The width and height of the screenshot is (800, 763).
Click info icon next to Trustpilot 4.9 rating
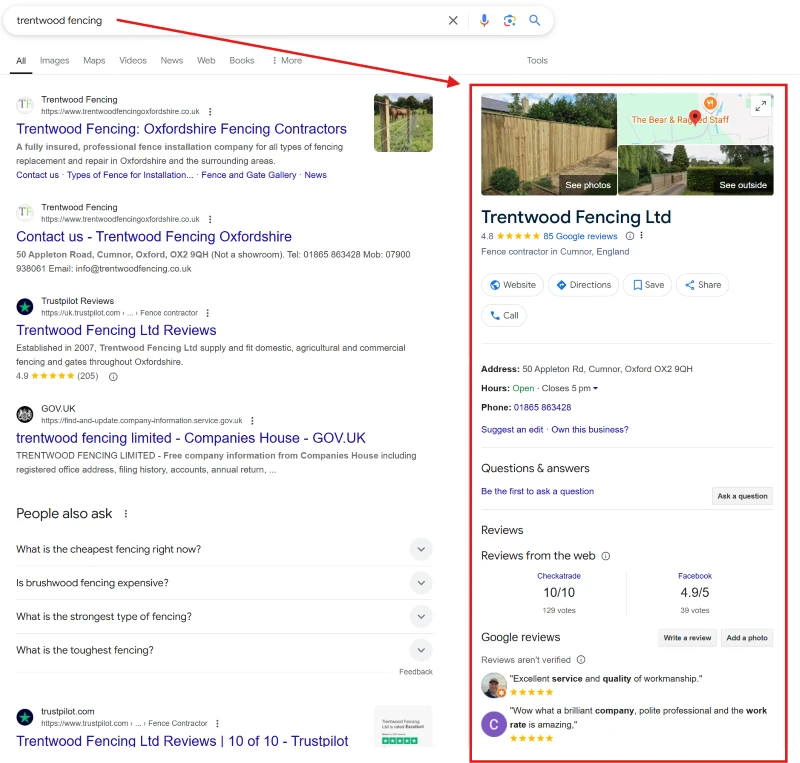click(113, 377)
